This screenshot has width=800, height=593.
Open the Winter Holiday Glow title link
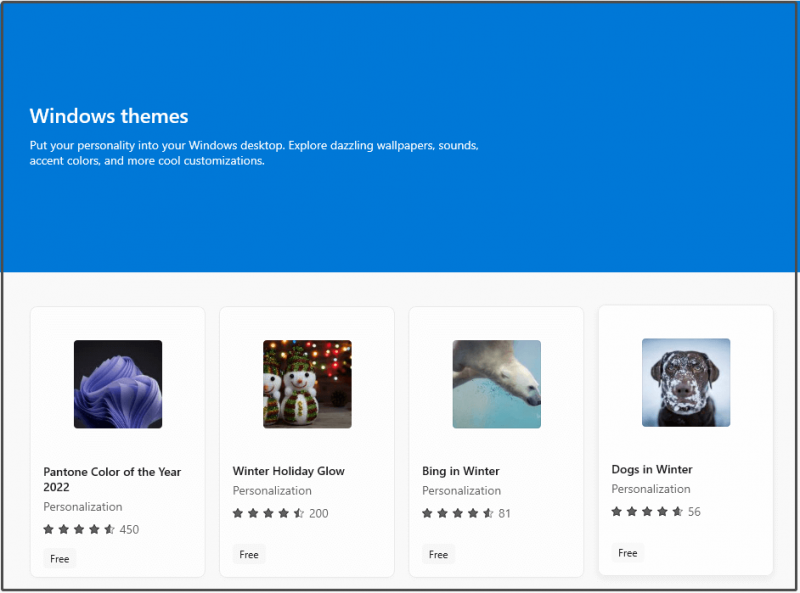tap(289, 471)
